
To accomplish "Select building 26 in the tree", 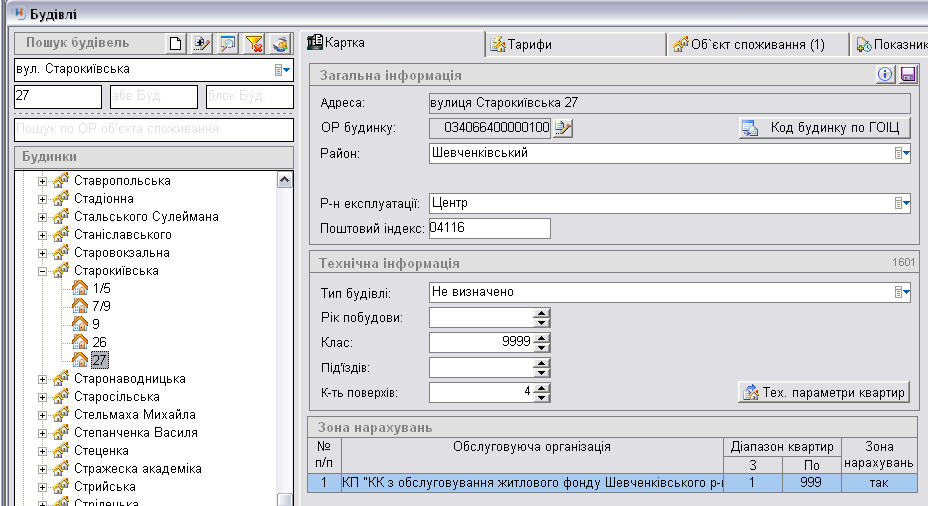I will point(99,342).
